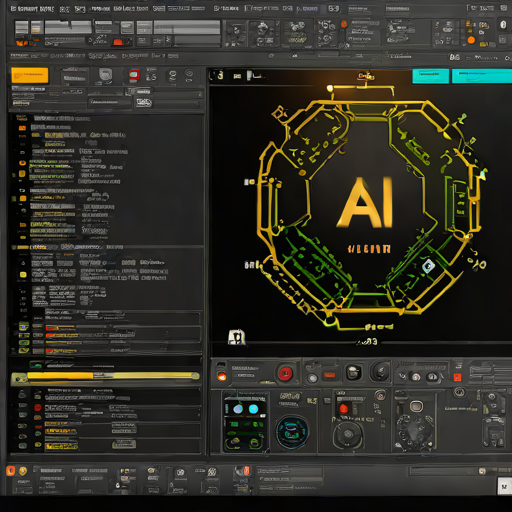512x512 pixels.
Task: Click the red round record button below viewport
Action: [285, 374]
